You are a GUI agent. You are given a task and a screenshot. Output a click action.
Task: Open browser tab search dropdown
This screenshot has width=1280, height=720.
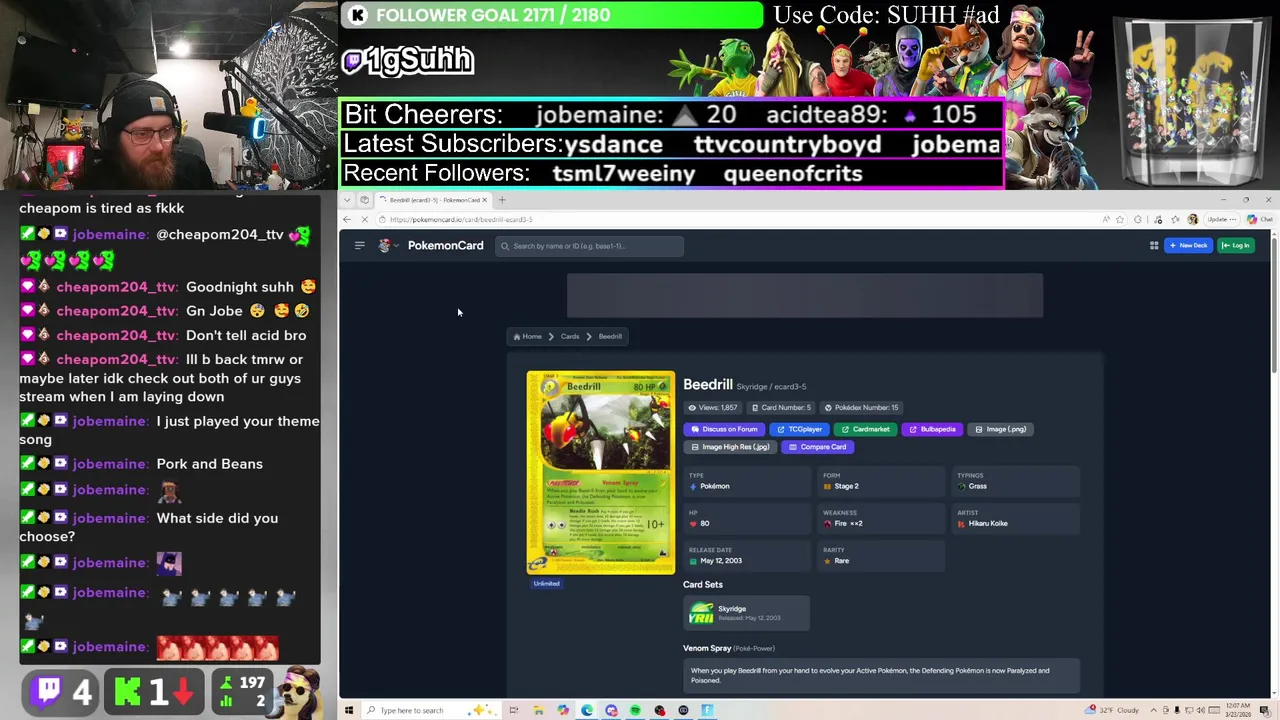tap(347, 200)
